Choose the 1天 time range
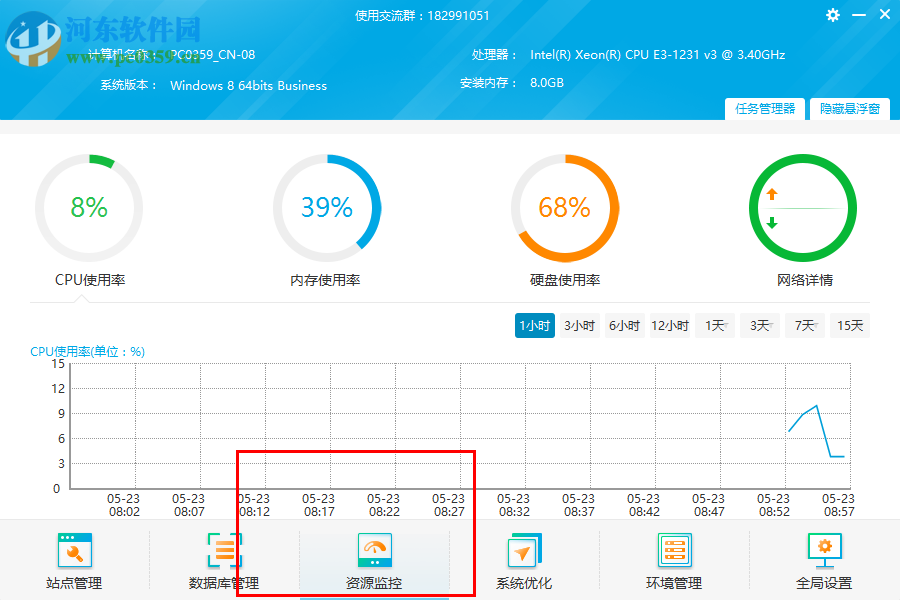Viewport: 900px width, 600px height. coord(714,325)
